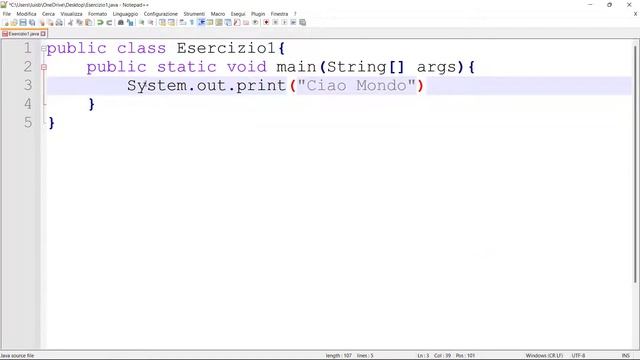The height and width of the screenshot is (360, 640).
Task: Play back recorded macro icon
Action: pyautogui.click(x=284, y=22)
